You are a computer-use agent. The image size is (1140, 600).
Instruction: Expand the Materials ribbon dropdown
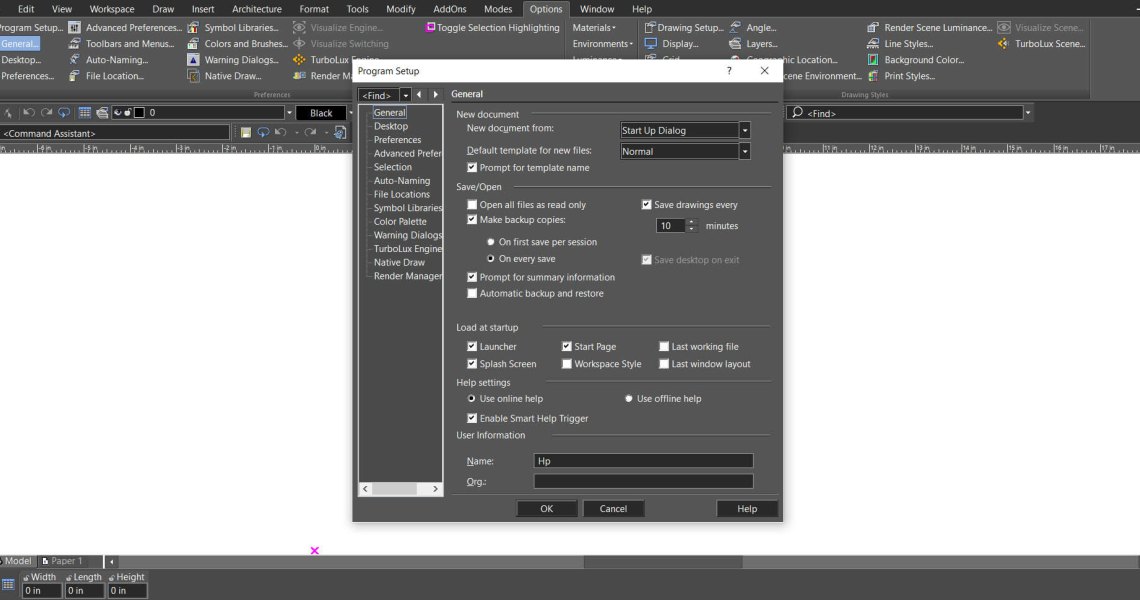click(x=595, y=28)
